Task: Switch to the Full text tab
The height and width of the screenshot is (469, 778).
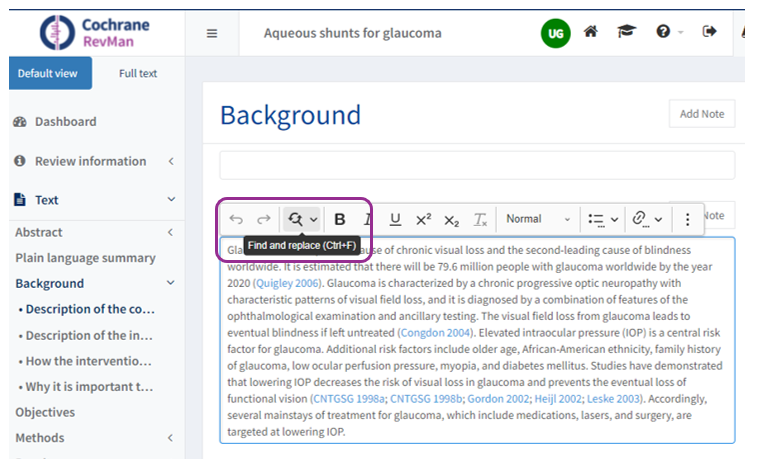Action: pyautogui.click(x=138, y=73)
